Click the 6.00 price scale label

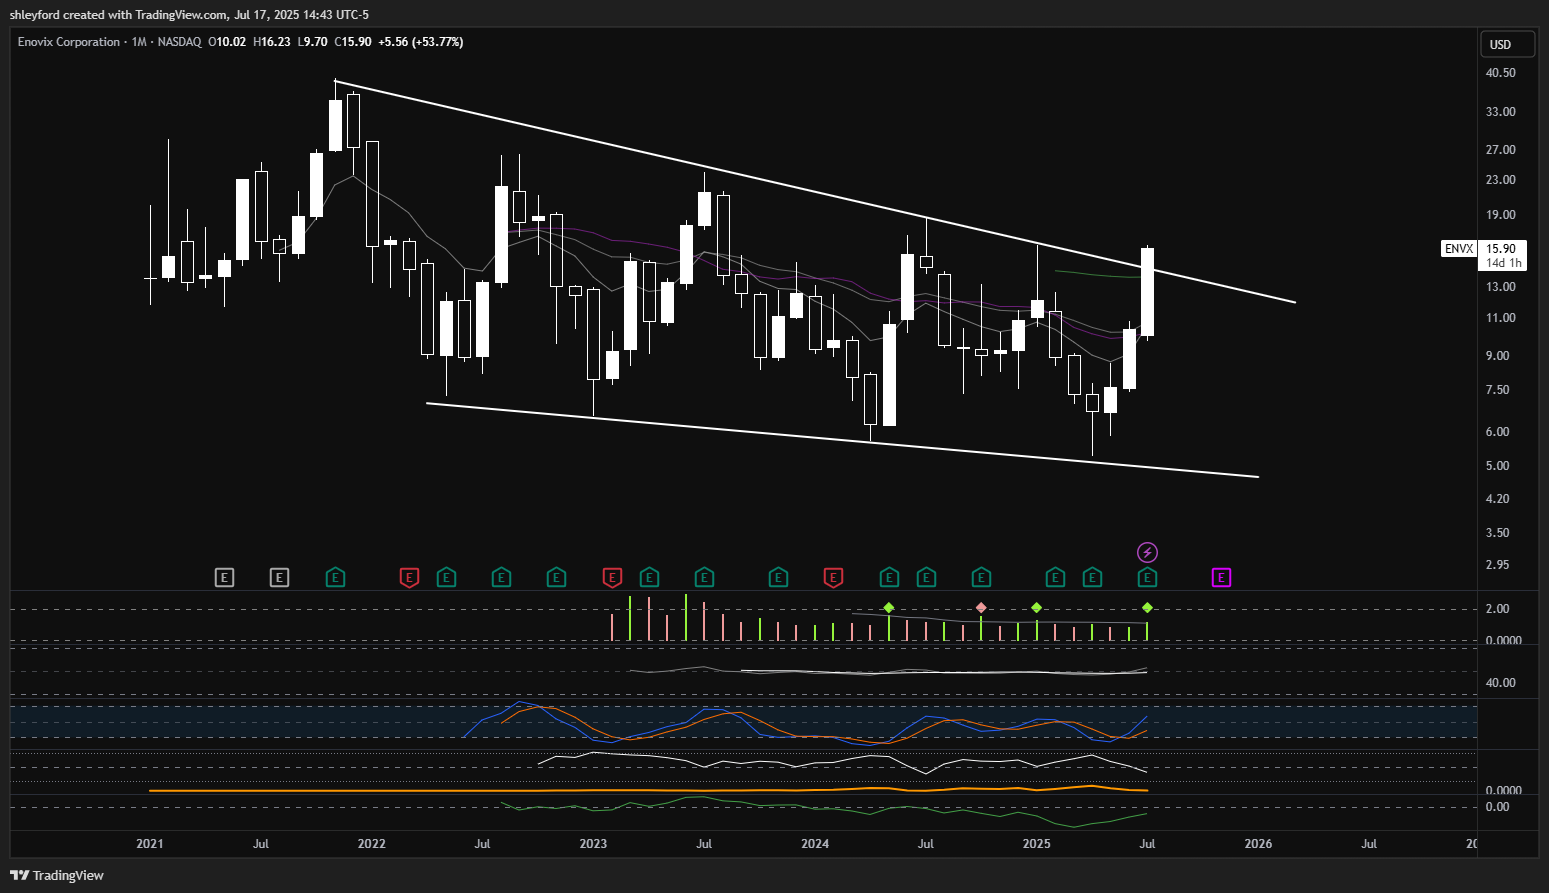[1497, 432]
